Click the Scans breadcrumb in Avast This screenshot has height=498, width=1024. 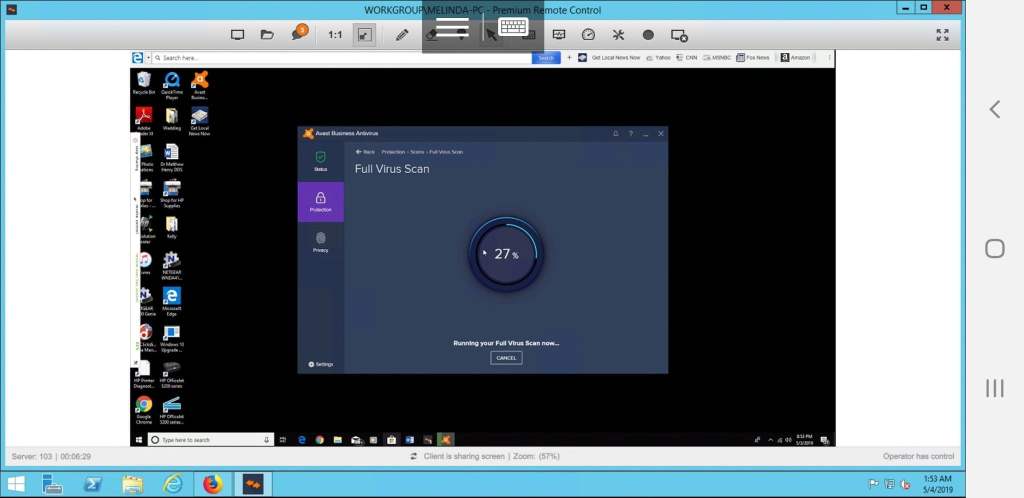click(417, 151)
